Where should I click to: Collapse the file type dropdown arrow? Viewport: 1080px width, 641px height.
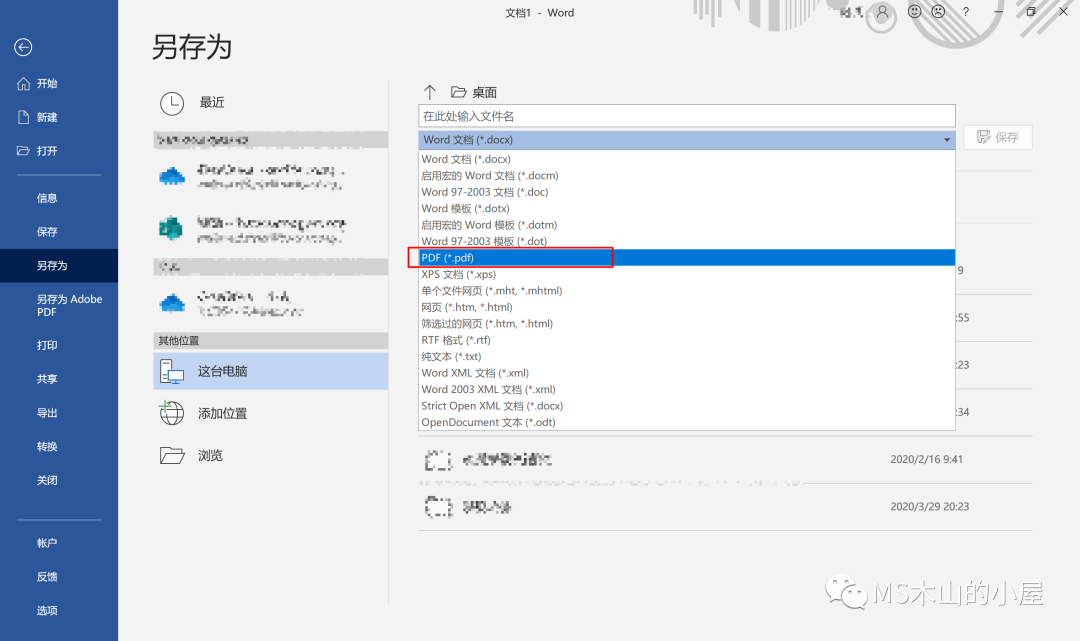[947, 140]
